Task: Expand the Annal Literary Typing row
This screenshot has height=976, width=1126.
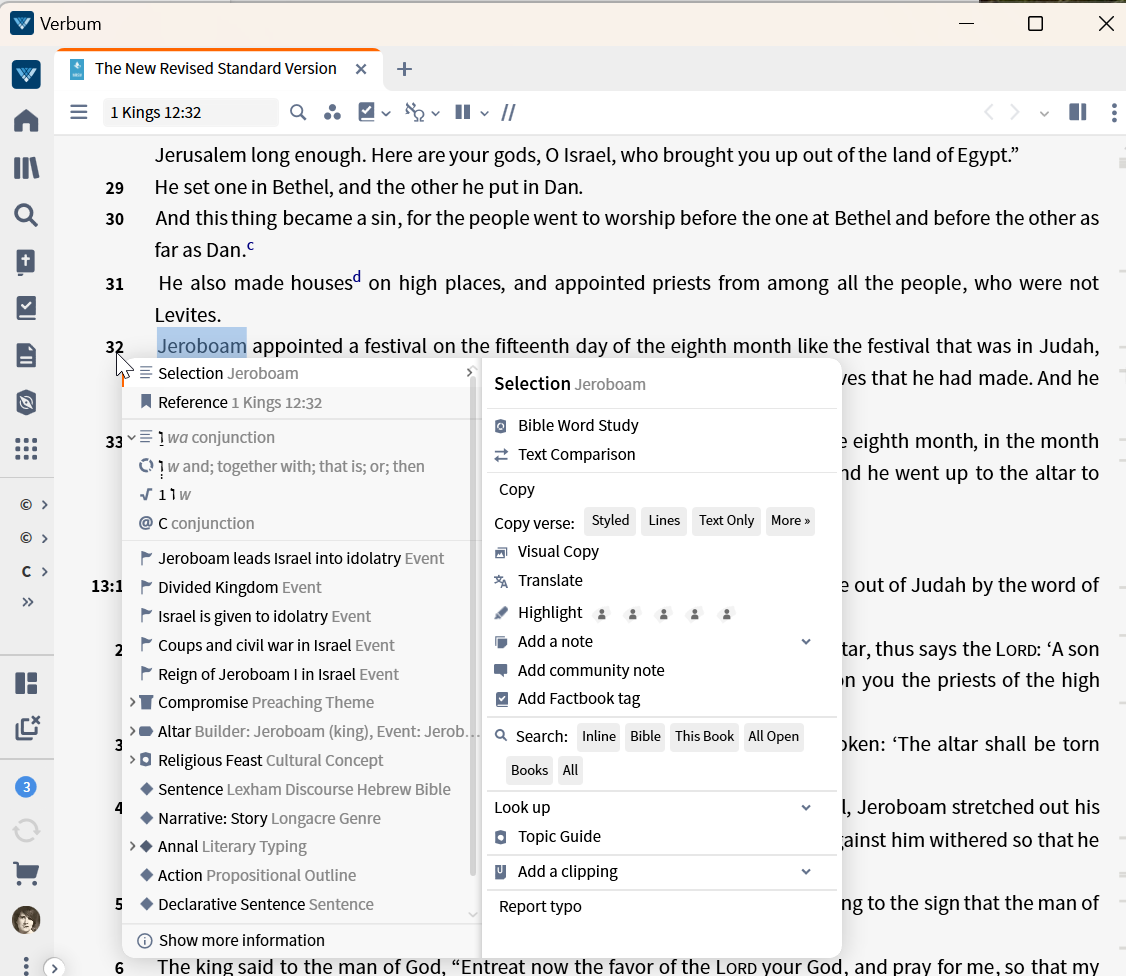Action: pyautogui.click(x=132, y=846)
